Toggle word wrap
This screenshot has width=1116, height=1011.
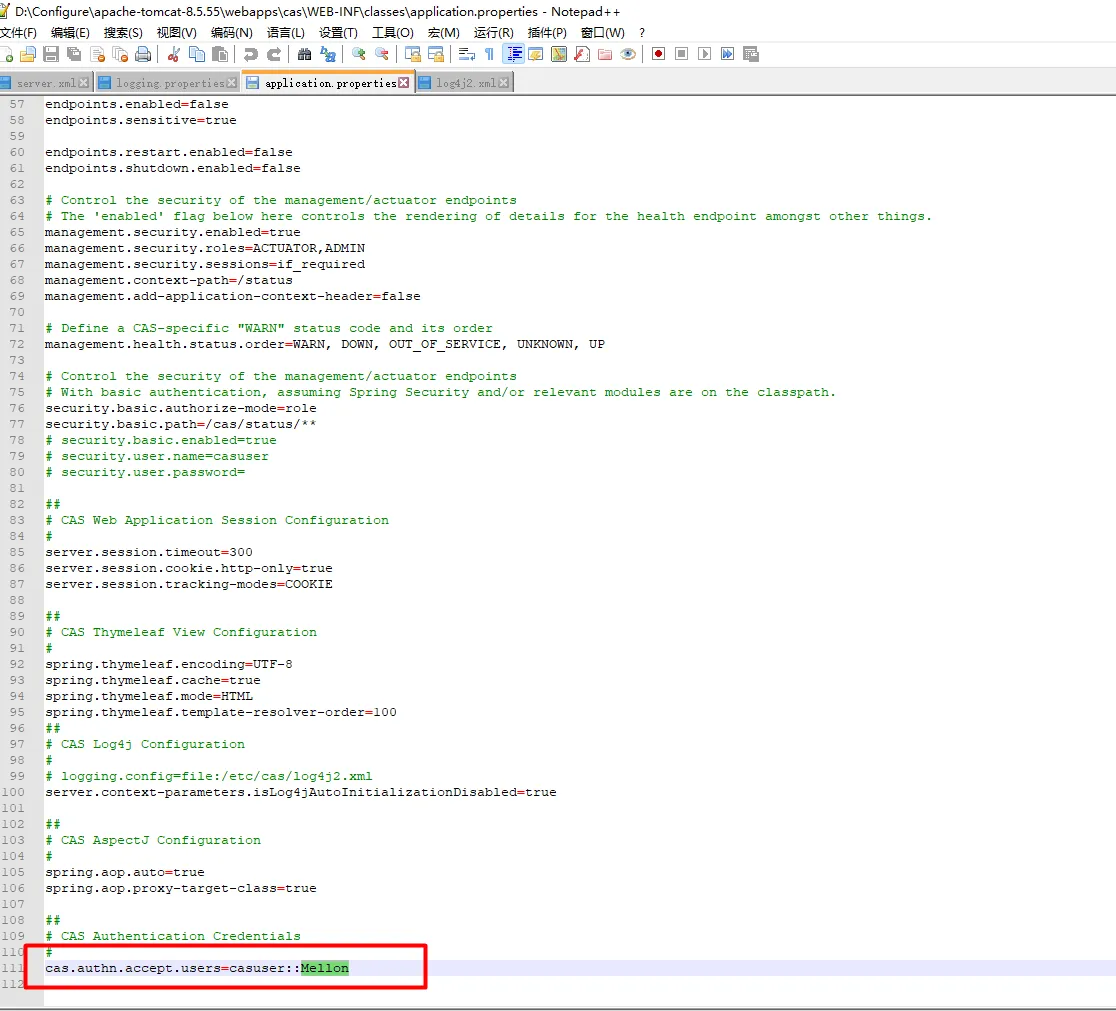pos(467,54)
